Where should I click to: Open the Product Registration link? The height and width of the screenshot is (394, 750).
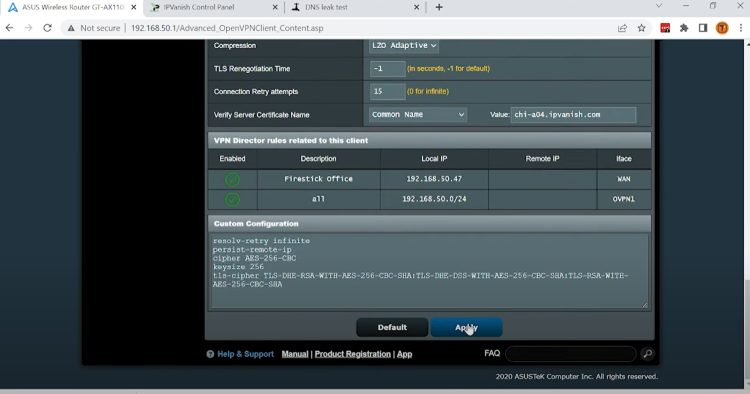[x=353, y=354]
